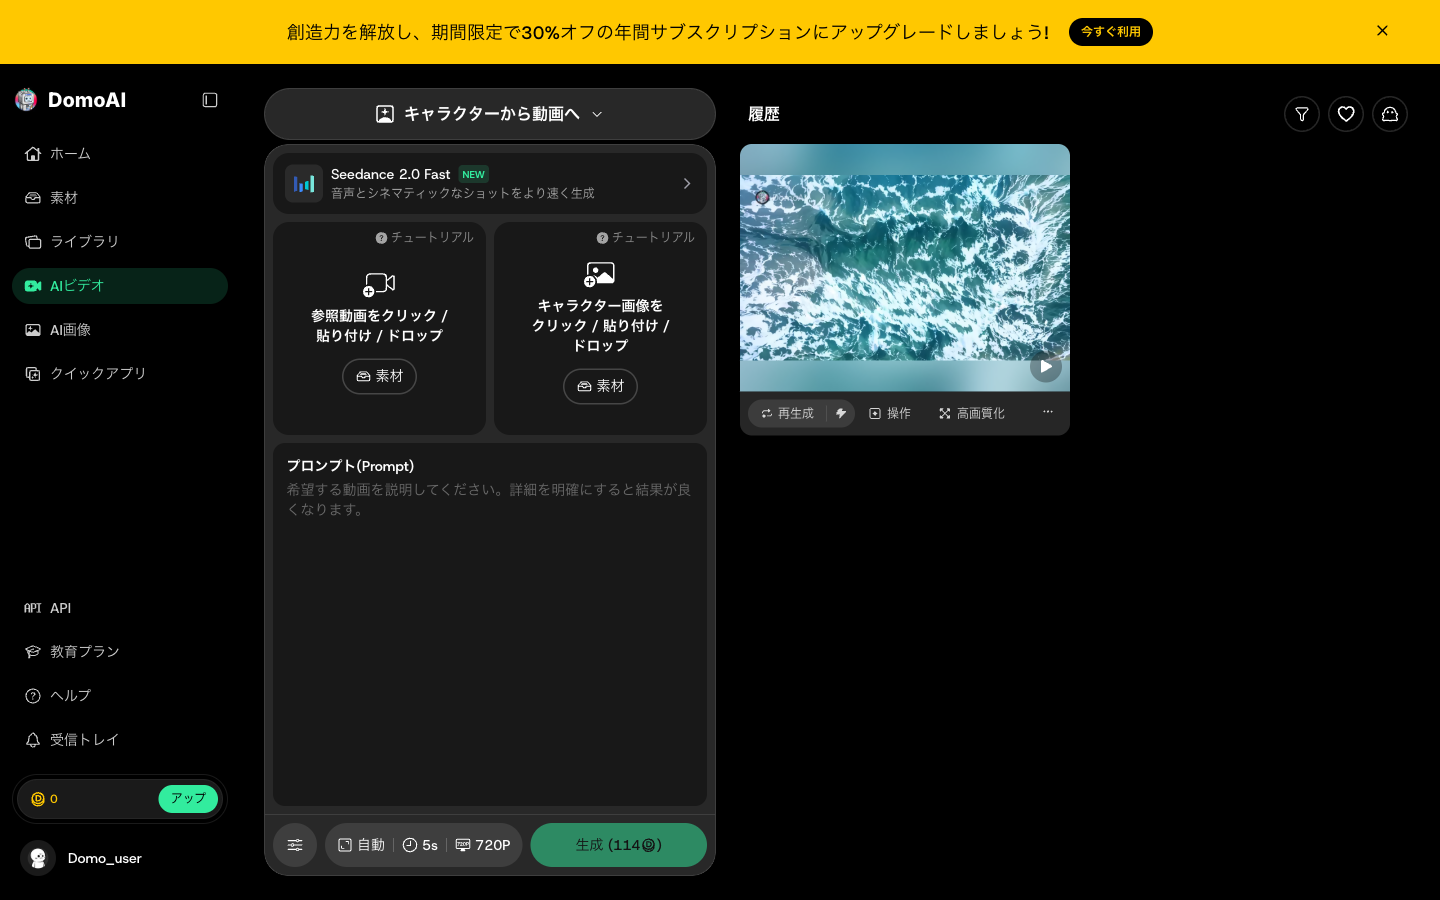Click the credits coin balance showing 0
This screenshot has height=900, width=1440.
pos(44,799)
